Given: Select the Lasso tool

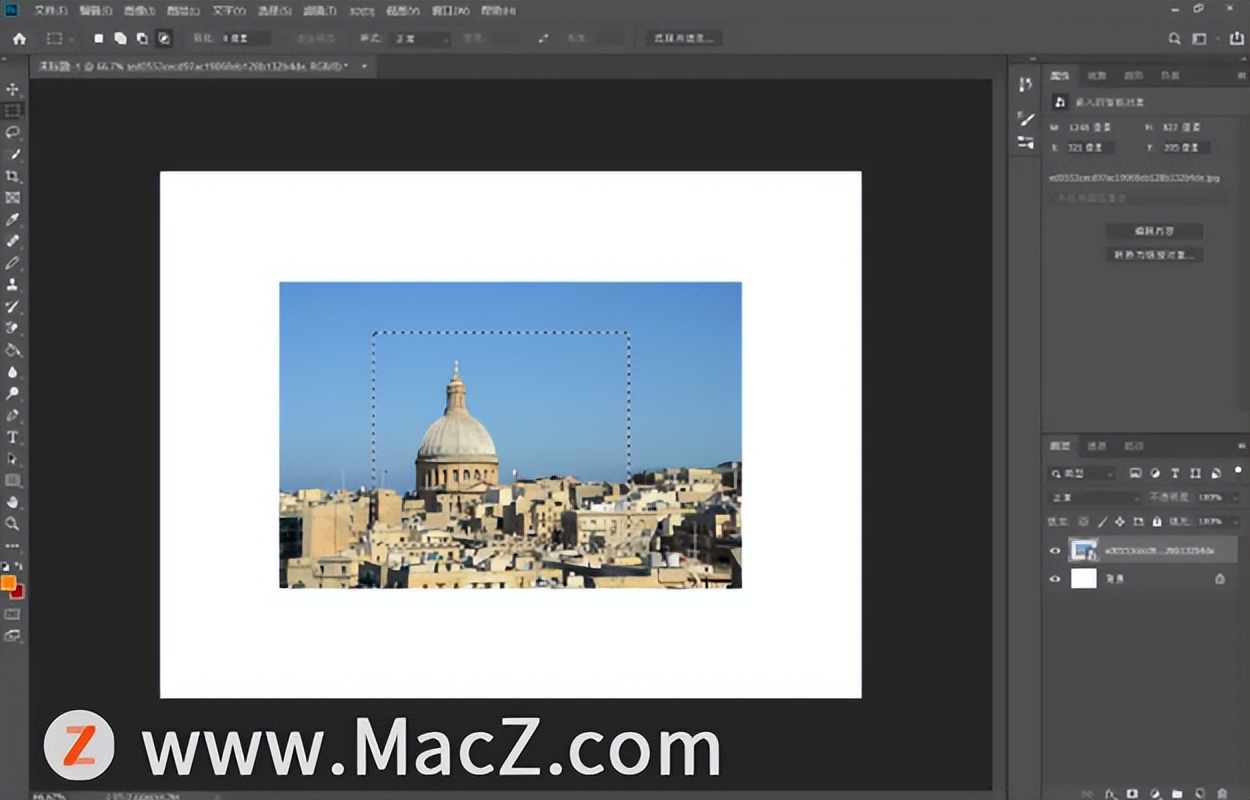Looking at the screenshot, I should pos(13,132).
